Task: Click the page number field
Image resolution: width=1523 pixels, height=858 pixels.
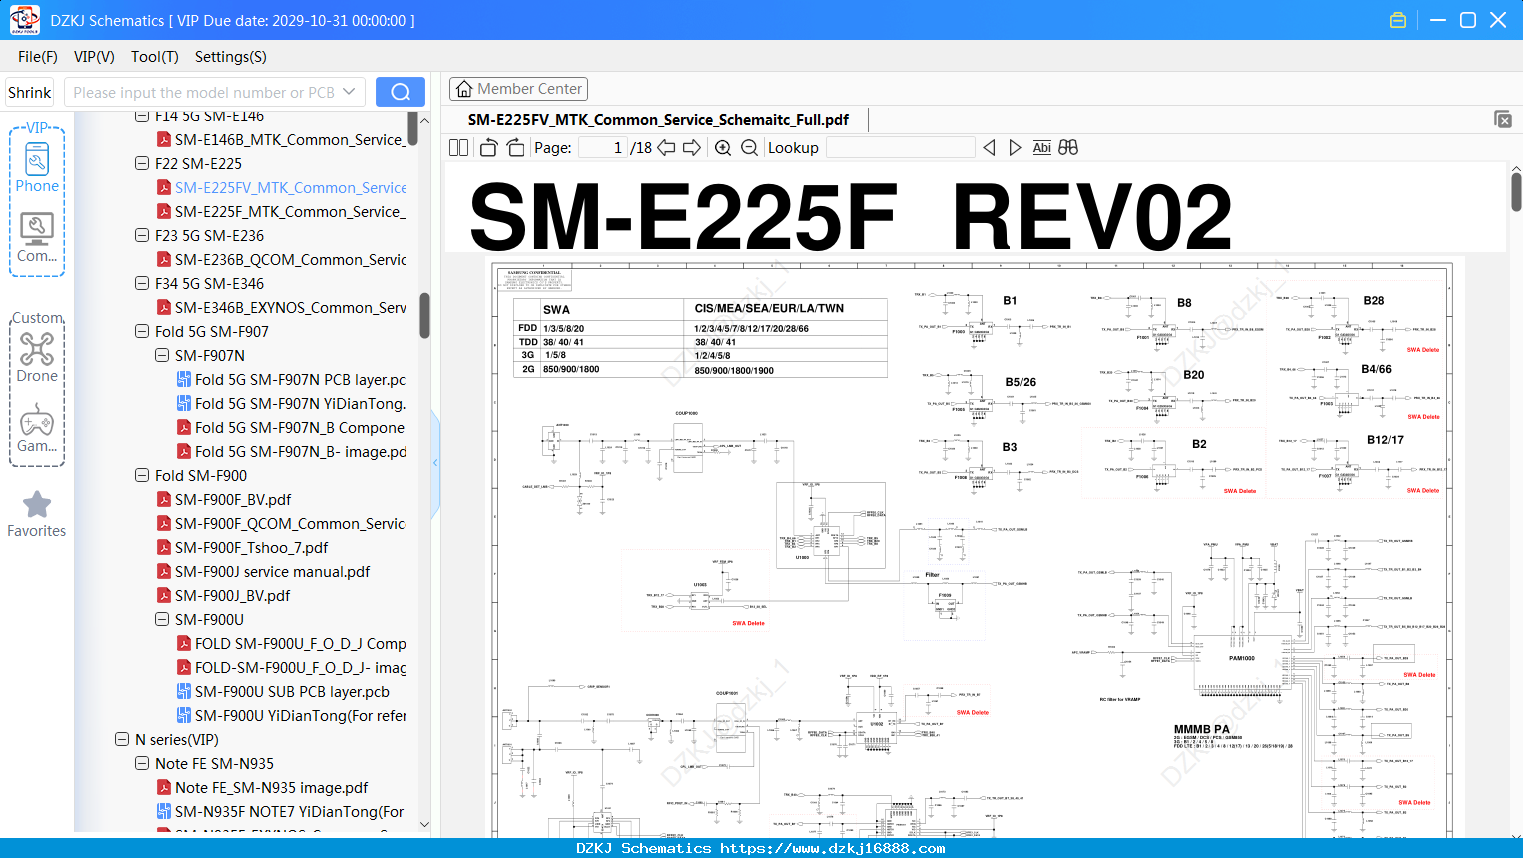Action: tap(603, 148)
